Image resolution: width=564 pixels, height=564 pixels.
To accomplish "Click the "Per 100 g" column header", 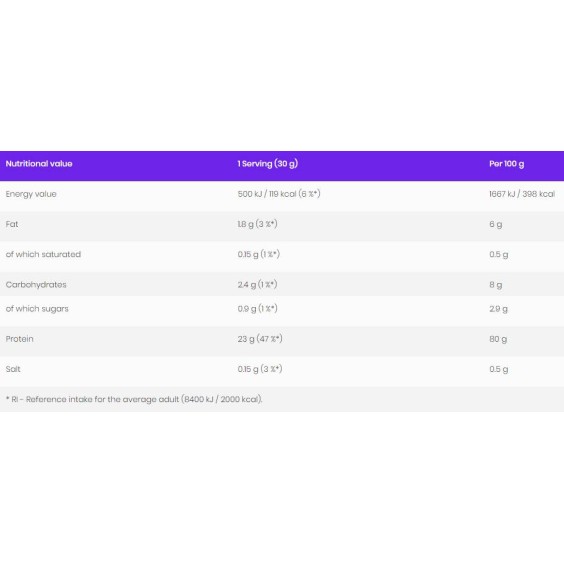I will (506, 164).
